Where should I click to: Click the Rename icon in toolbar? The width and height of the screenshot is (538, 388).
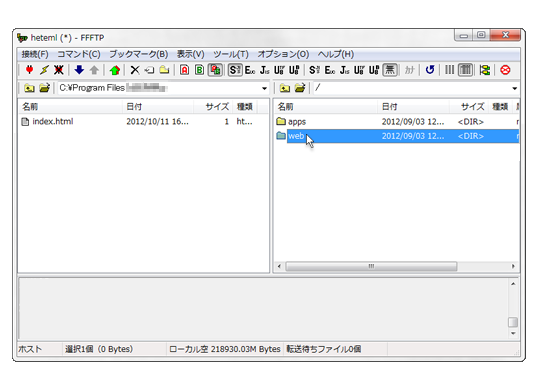149,70
